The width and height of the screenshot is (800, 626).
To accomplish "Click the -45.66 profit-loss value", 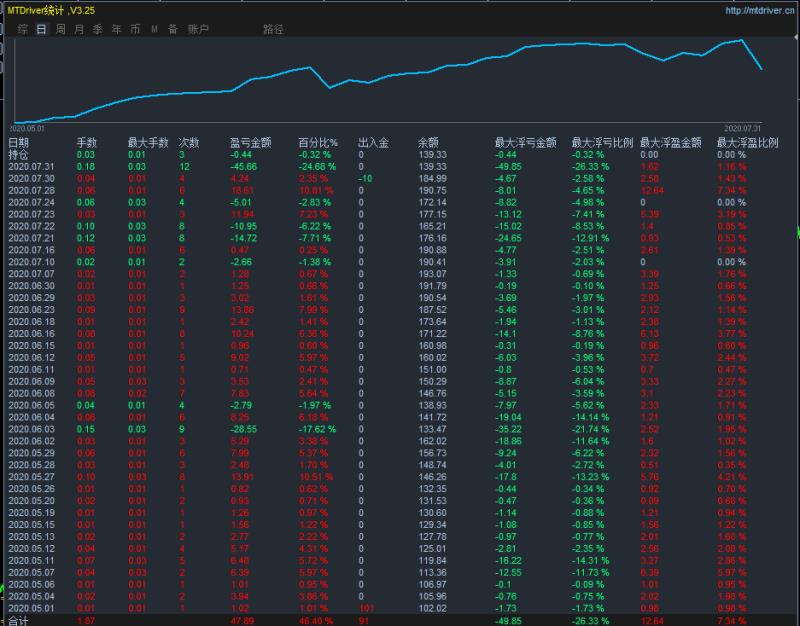I will tap(243, 166).
